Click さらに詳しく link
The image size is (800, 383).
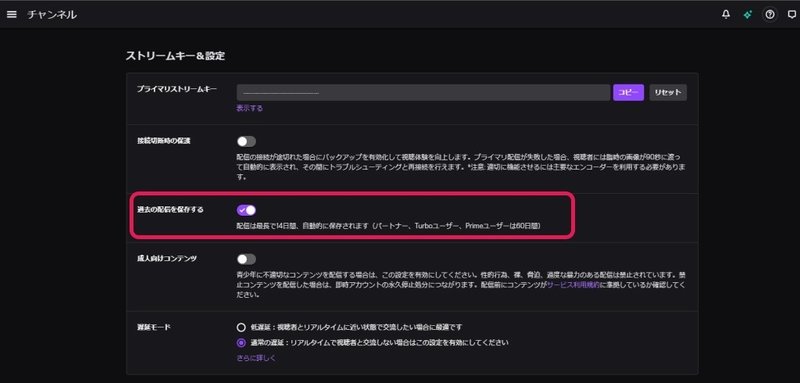(x=256, y=358)
